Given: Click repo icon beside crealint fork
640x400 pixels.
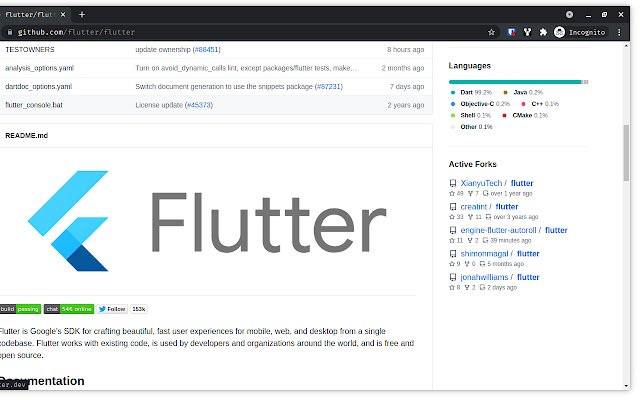Looking at the screenshot, I should (x=453, y=207).
